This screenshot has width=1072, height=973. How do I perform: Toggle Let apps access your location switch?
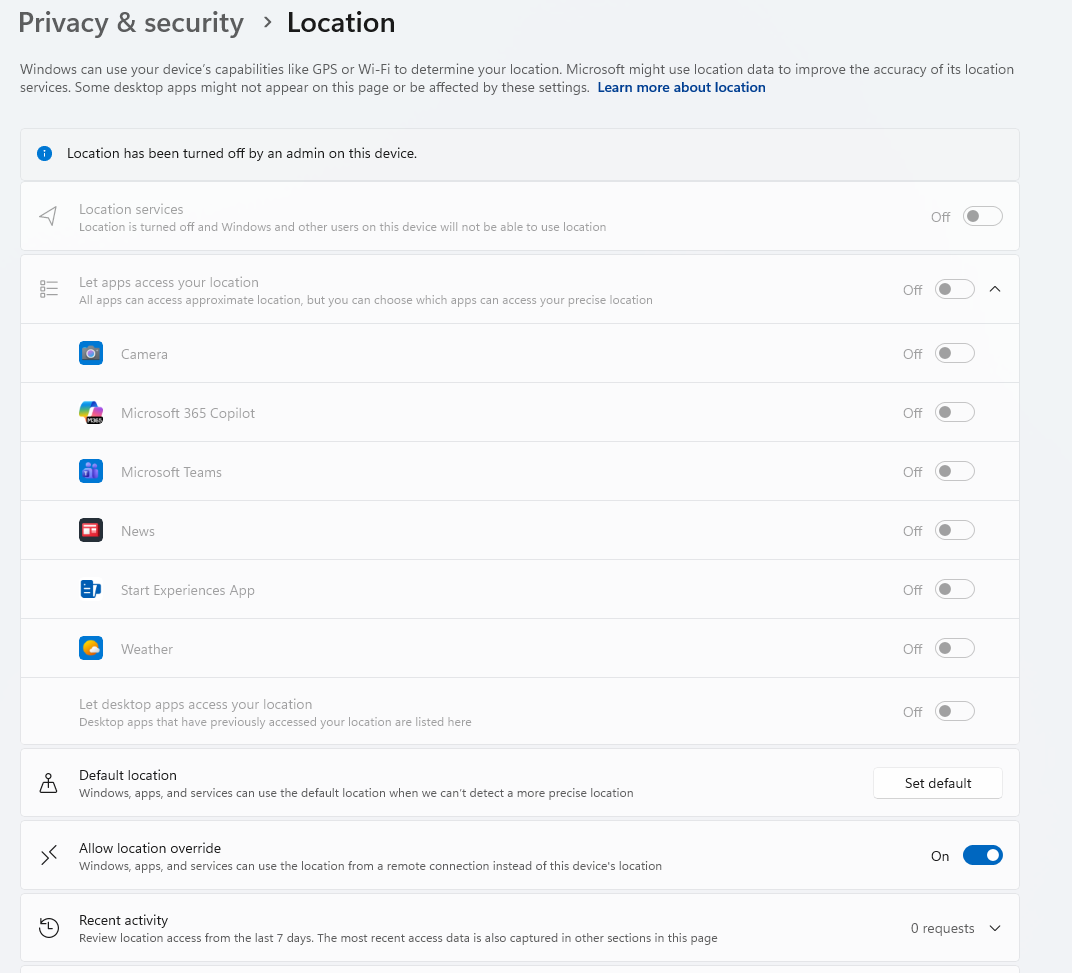click(954, 289)
